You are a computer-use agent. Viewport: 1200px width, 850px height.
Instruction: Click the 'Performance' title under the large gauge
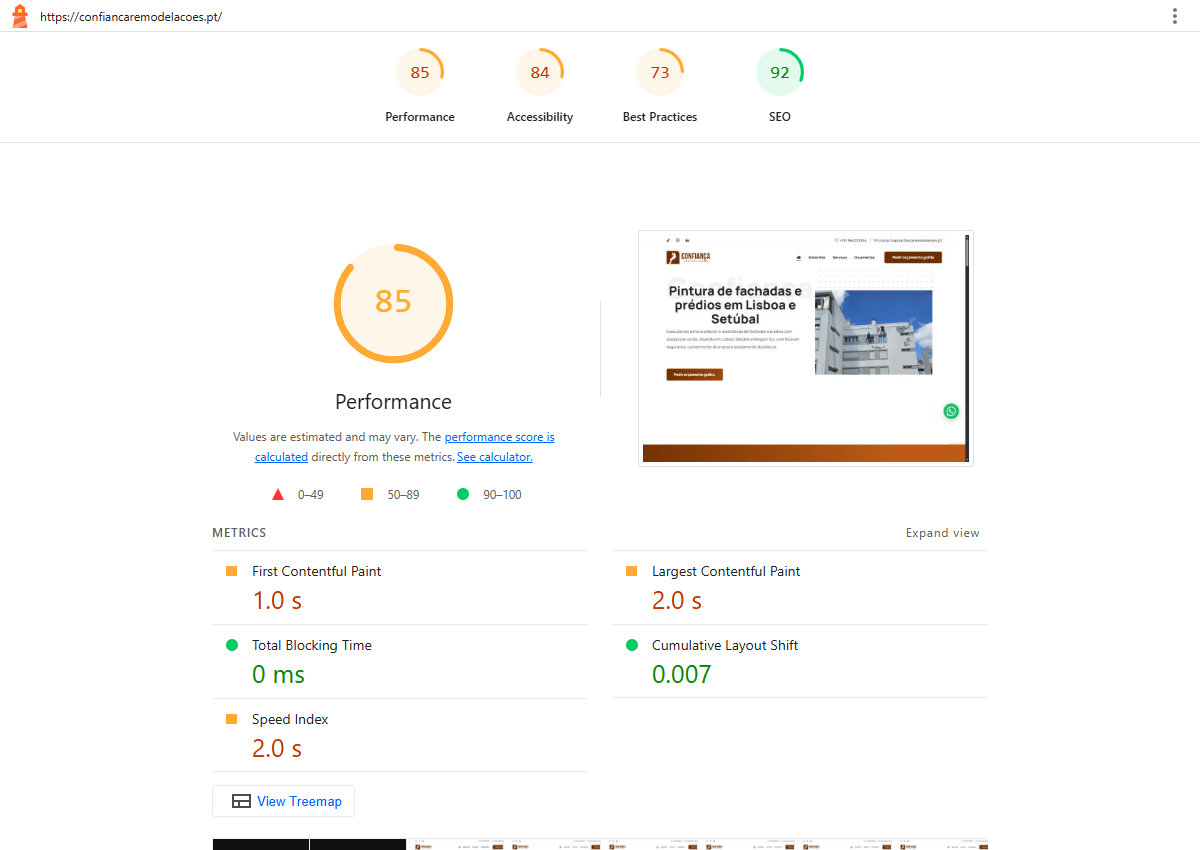[x=393, y=402]
